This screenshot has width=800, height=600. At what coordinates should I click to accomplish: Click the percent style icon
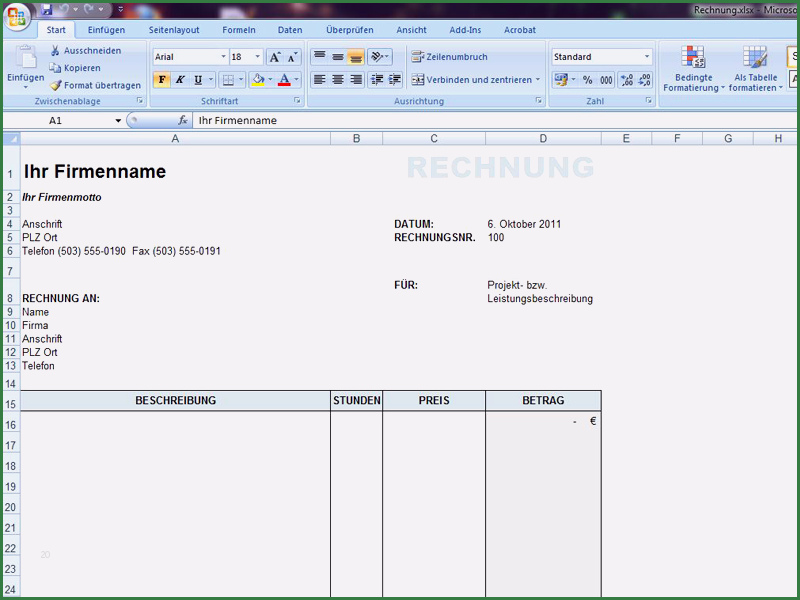point(587,80)
